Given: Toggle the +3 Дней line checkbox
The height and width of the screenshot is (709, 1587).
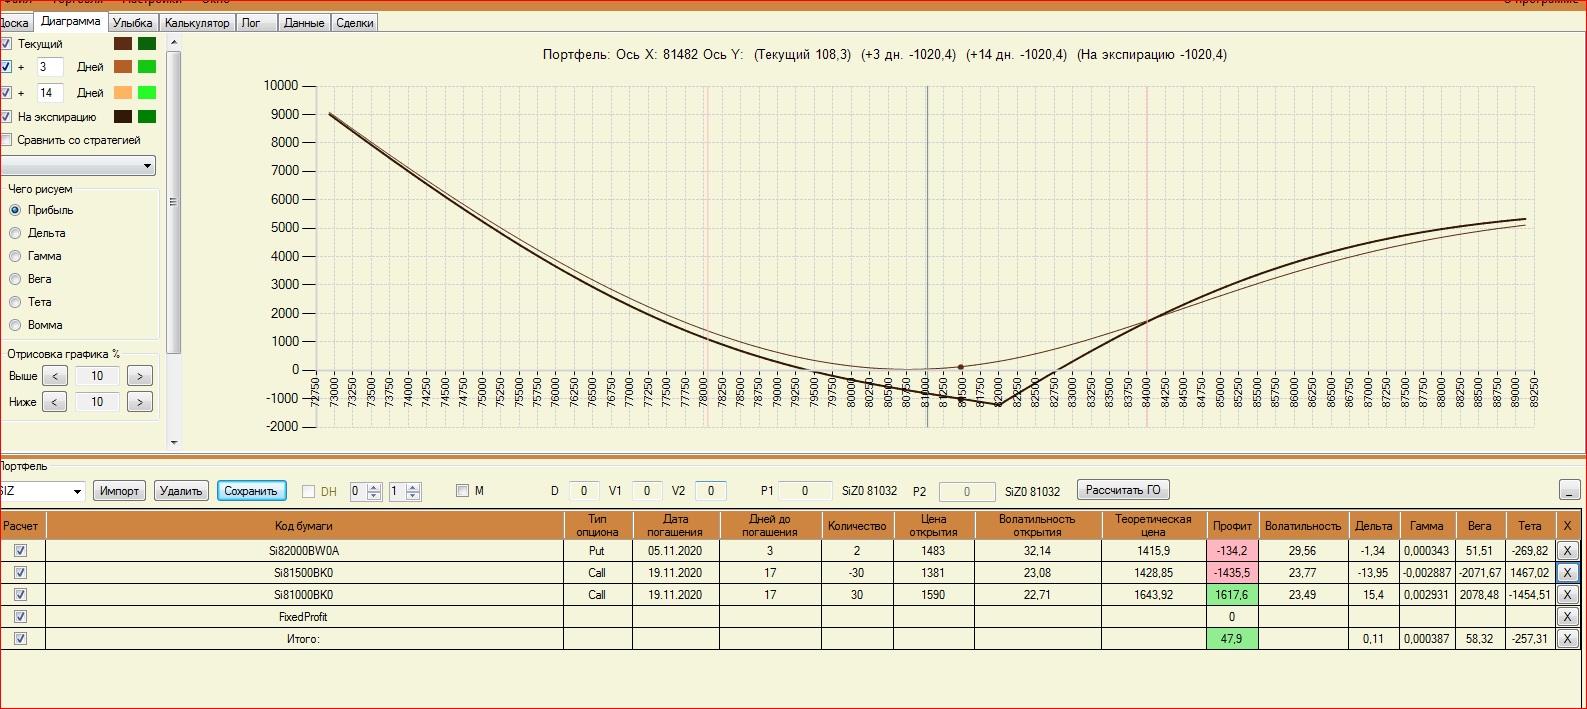Looking at the screenshot, I should click(6, 67).
